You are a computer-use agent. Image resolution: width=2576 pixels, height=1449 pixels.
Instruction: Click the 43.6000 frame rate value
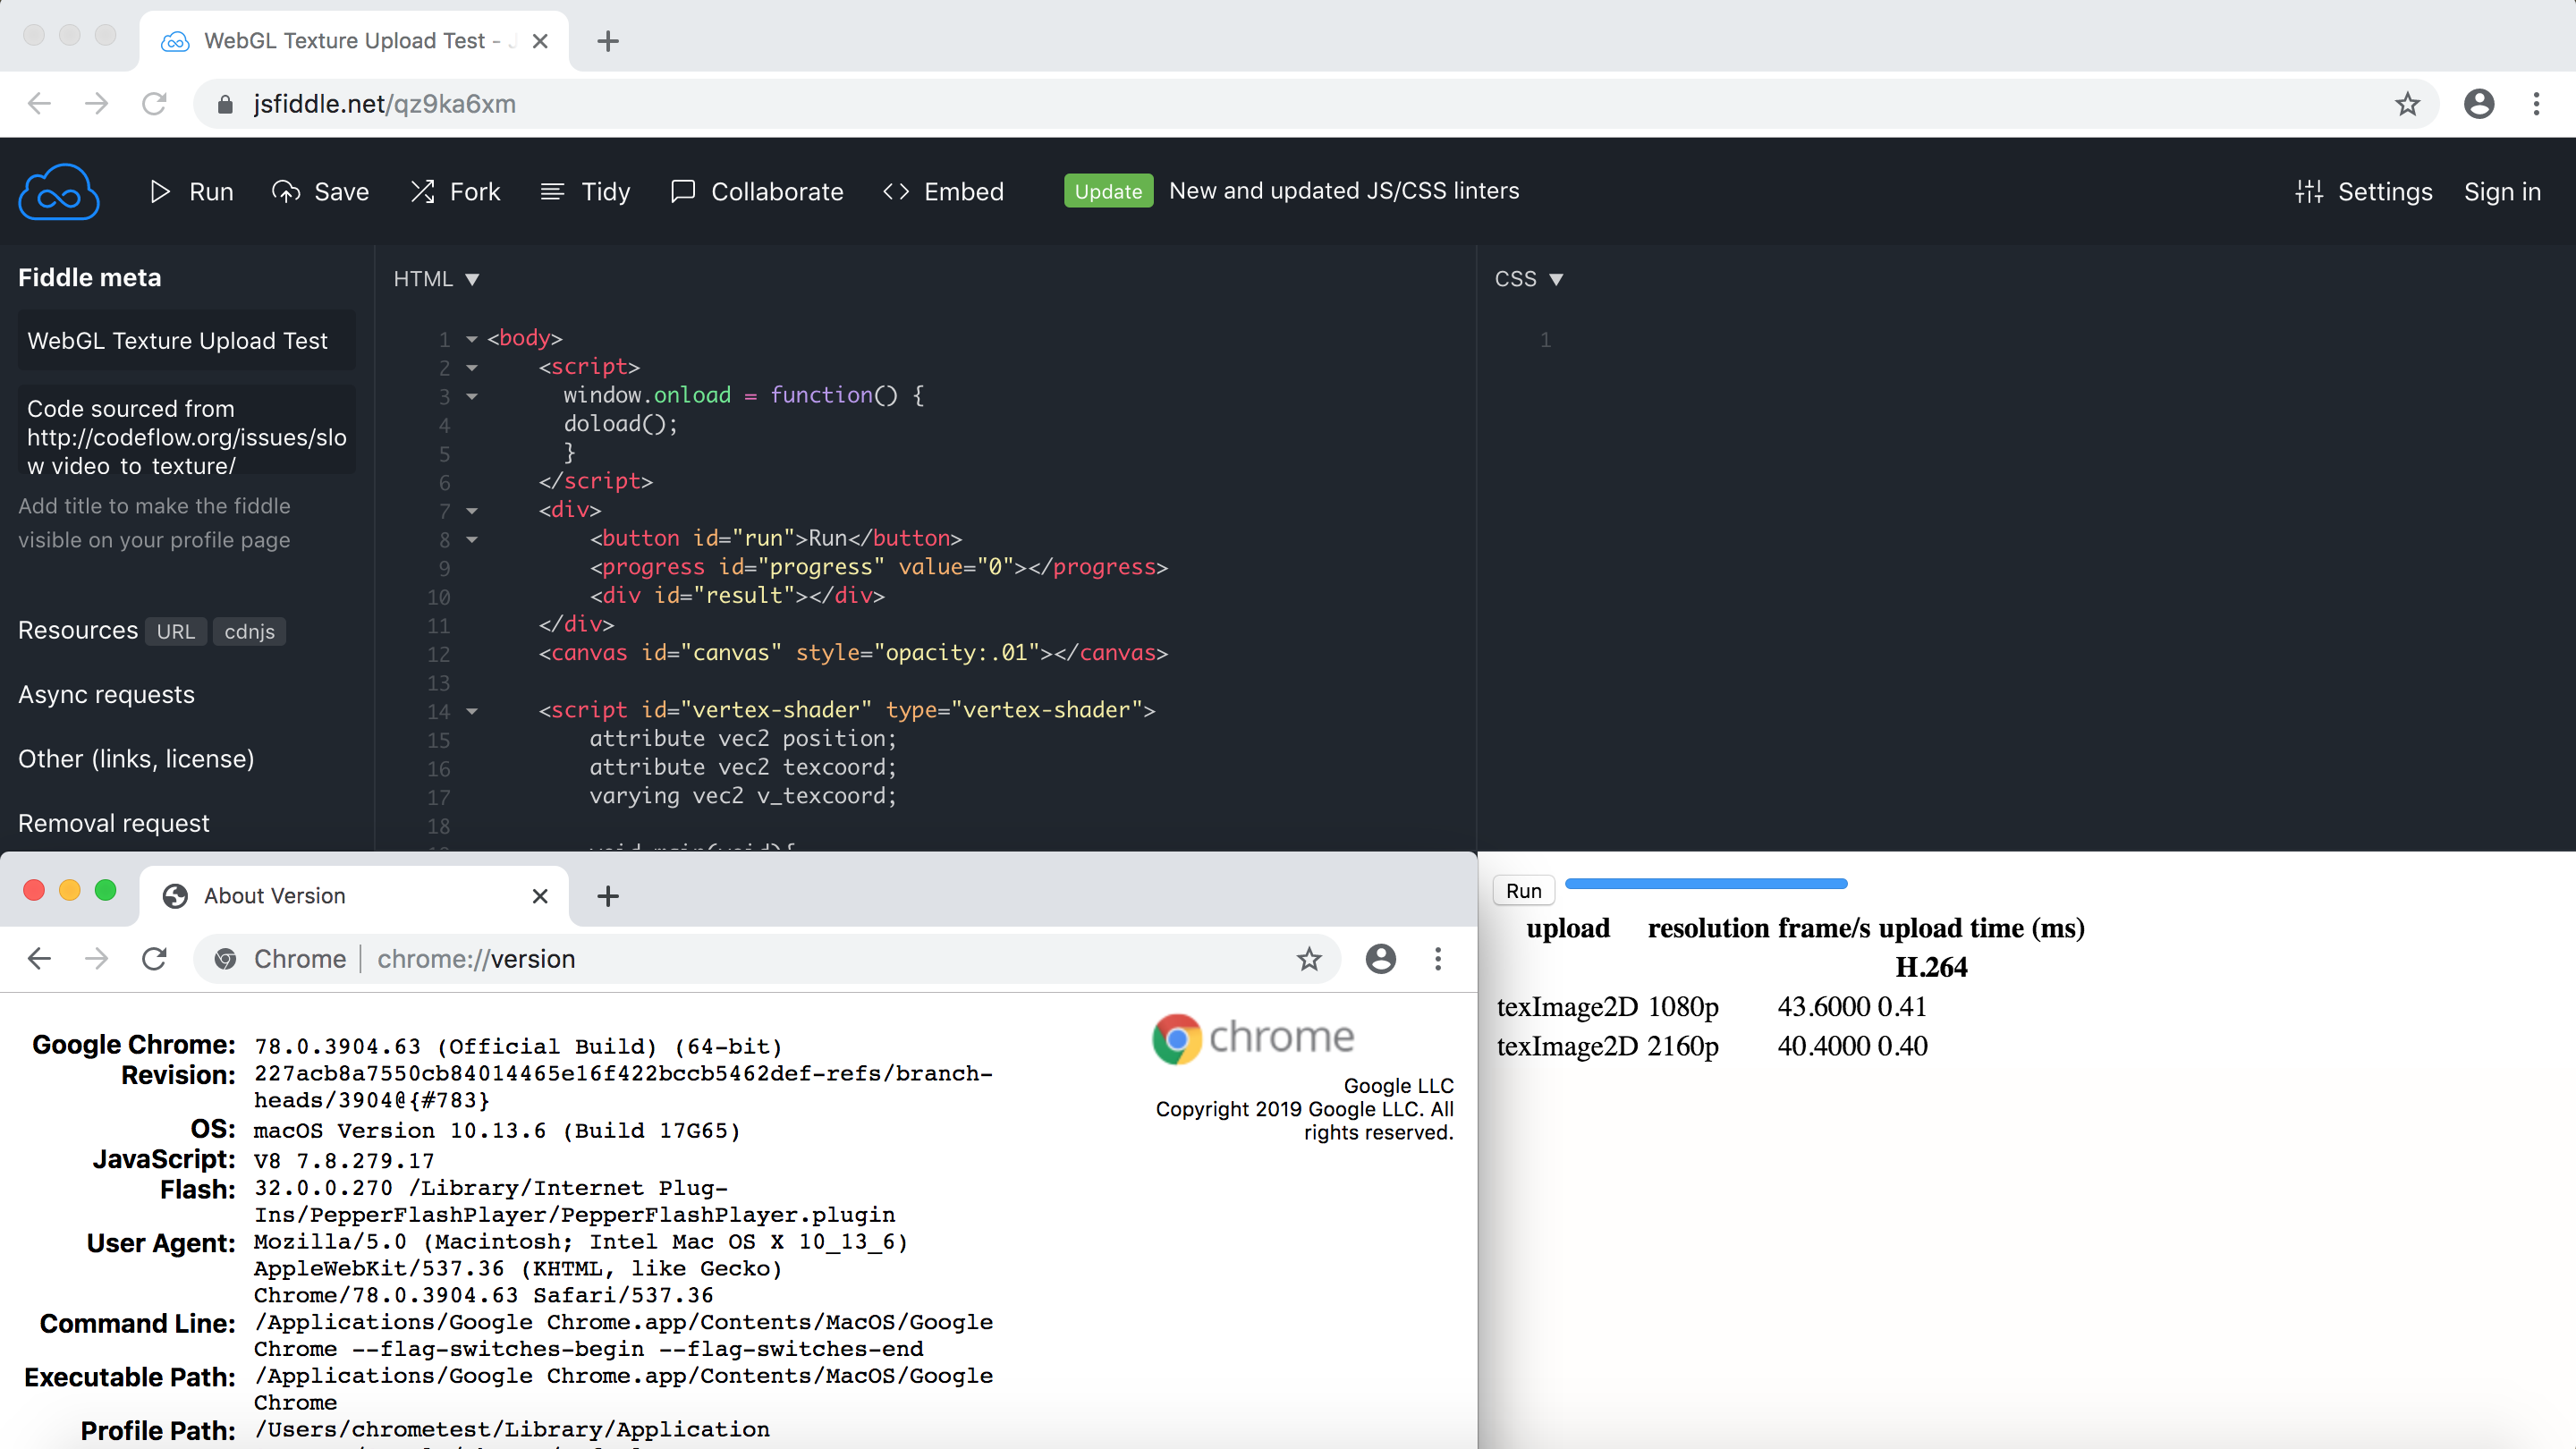coord(1824,1007)
